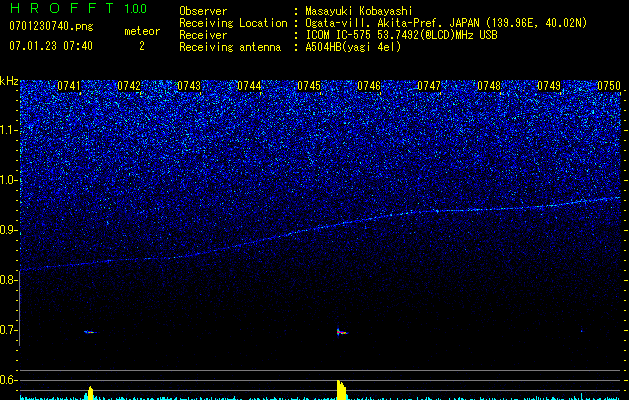Click the 0750 time marker
This screenshot has height=400, width=629.
(609, 86)
